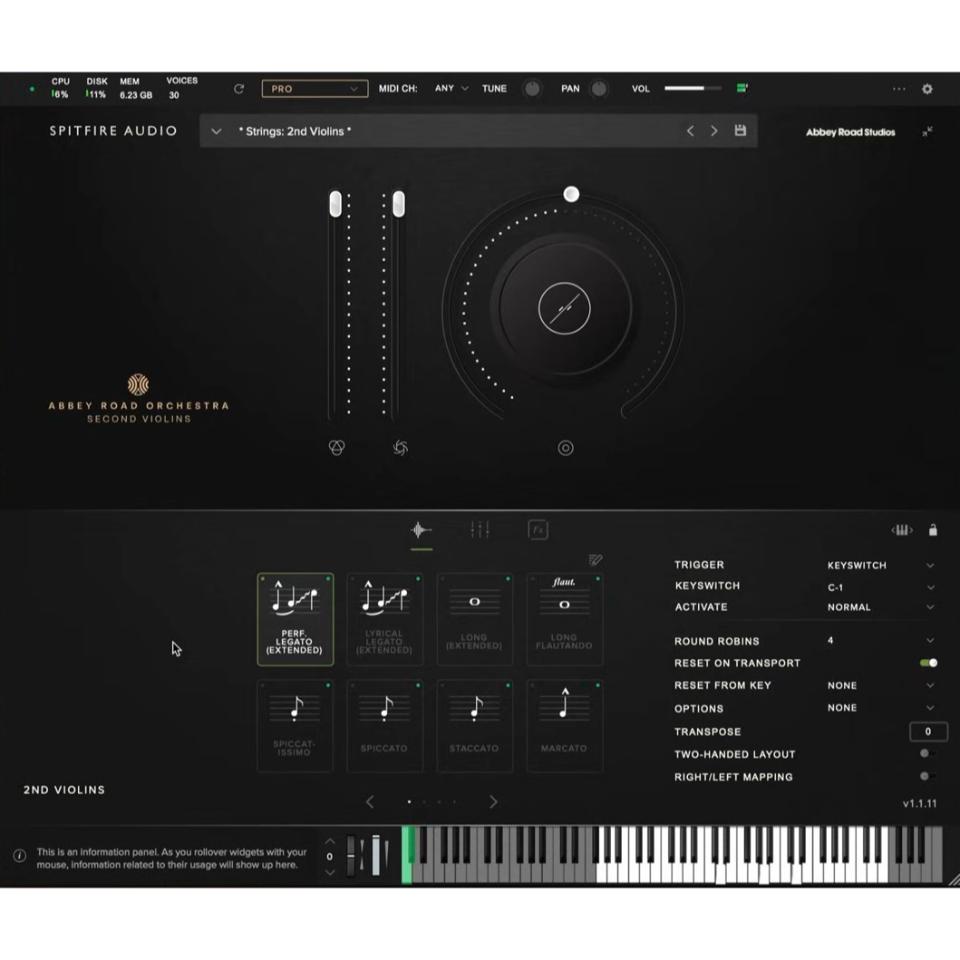The image size is (960, 960).
Task: Open the Trigger Keyswitch dropdown
Action: point(880,565)
